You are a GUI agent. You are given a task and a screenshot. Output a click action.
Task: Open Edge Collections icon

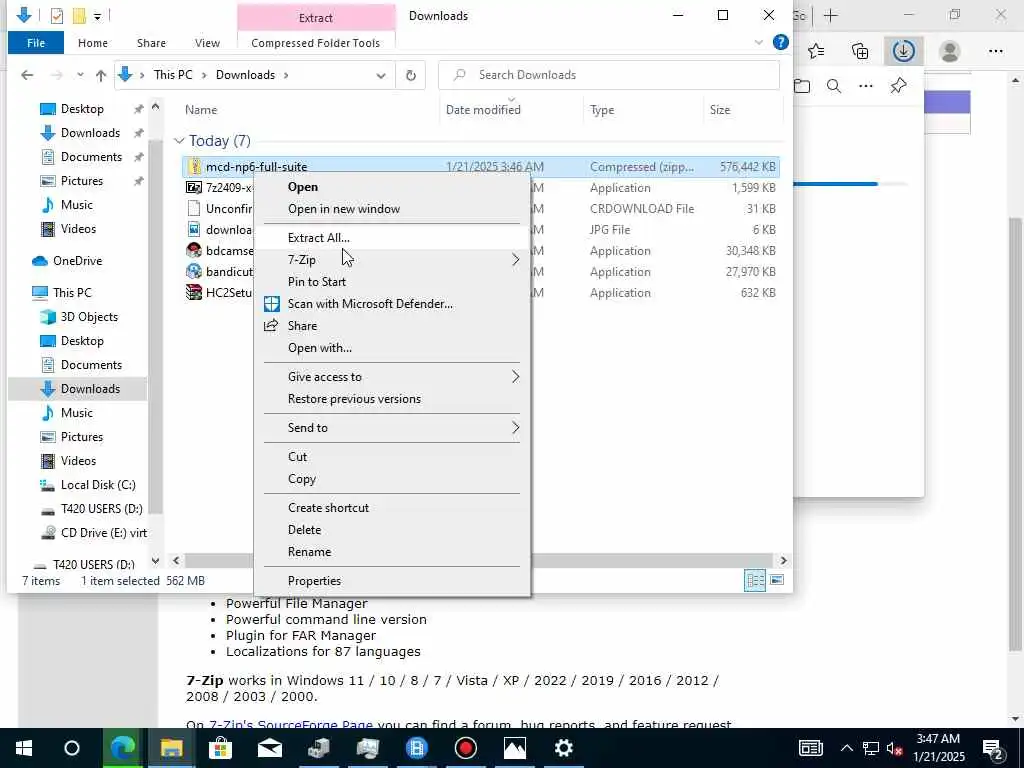coord(860,51)
